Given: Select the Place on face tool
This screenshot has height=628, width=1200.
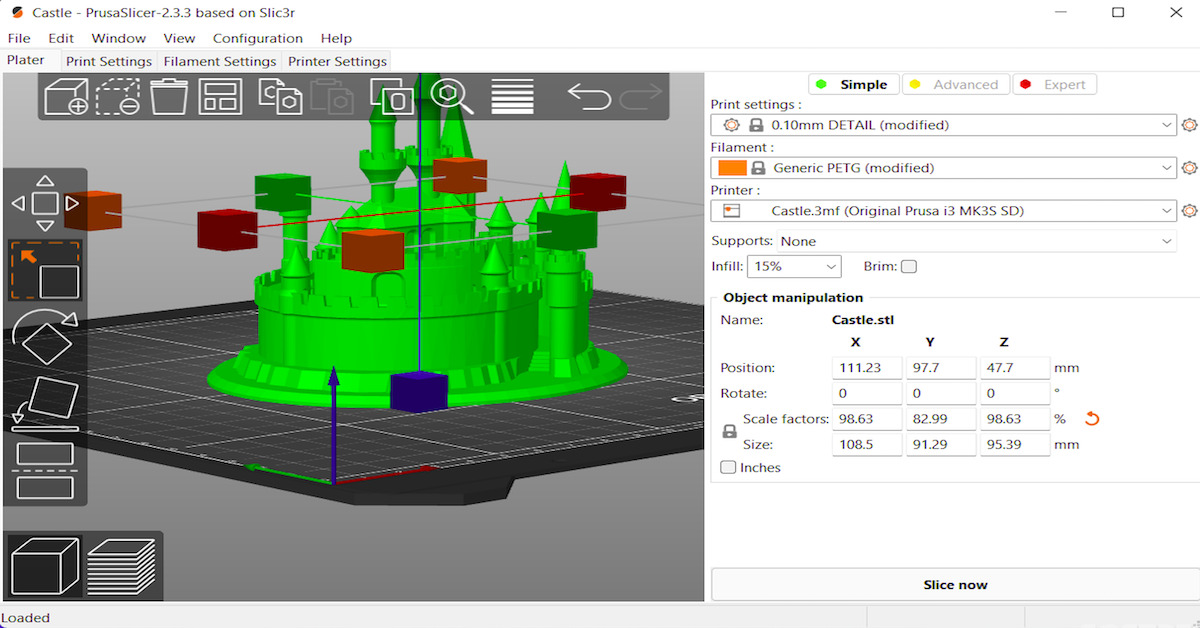Looking at the screenshot, I should [45, 404].
